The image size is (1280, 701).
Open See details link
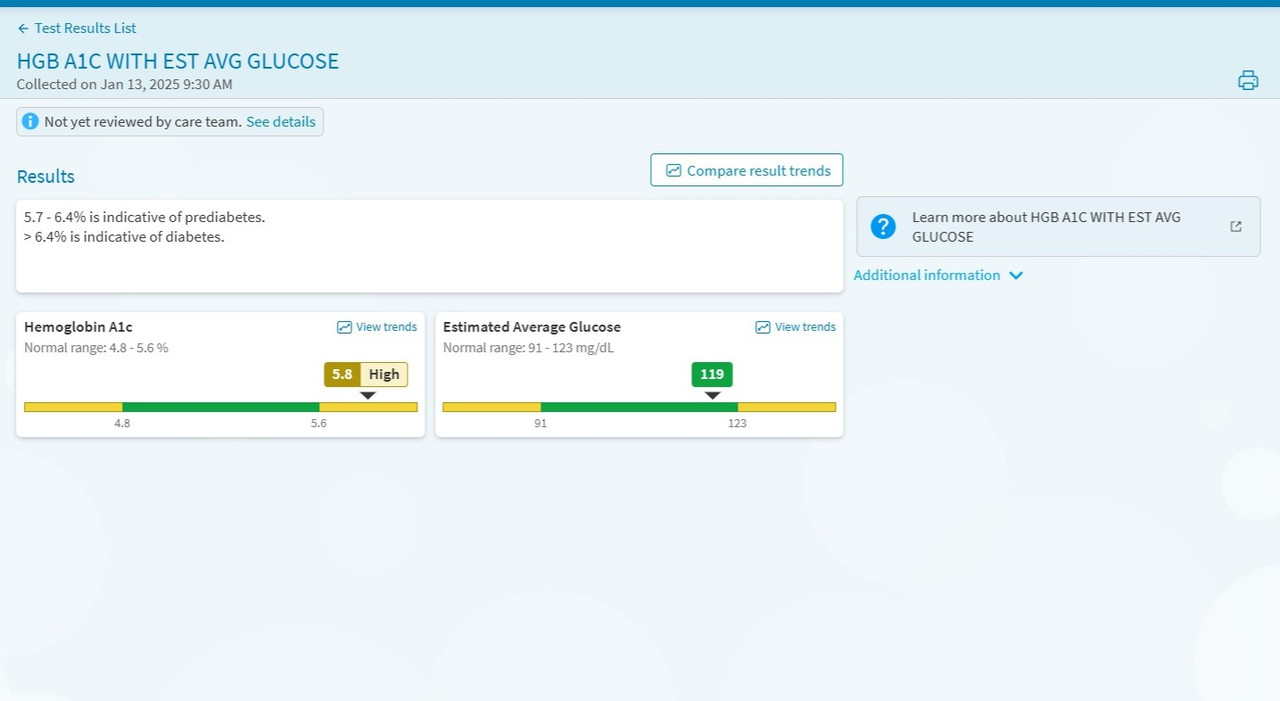click(281, 122)
